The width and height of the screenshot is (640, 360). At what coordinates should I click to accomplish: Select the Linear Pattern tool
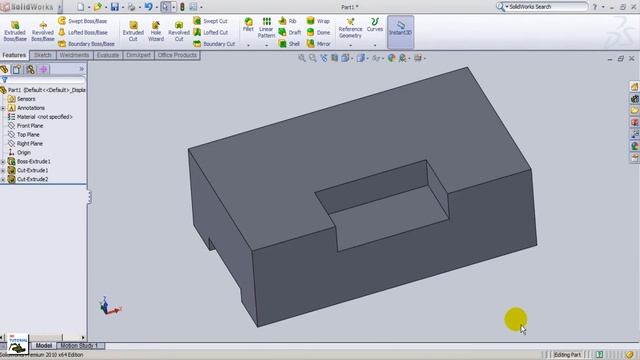(266, 28)
